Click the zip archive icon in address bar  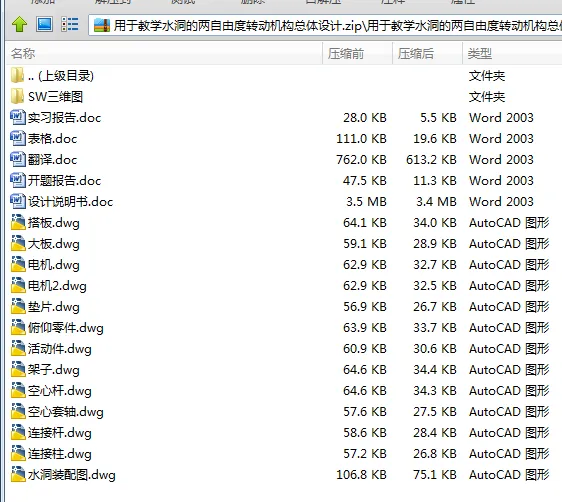[102, 25]
